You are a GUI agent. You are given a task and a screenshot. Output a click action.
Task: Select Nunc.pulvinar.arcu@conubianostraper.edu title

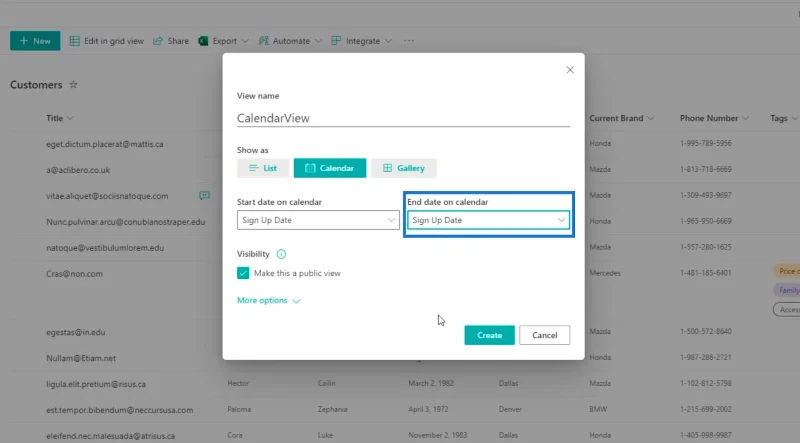coord(126,222)
